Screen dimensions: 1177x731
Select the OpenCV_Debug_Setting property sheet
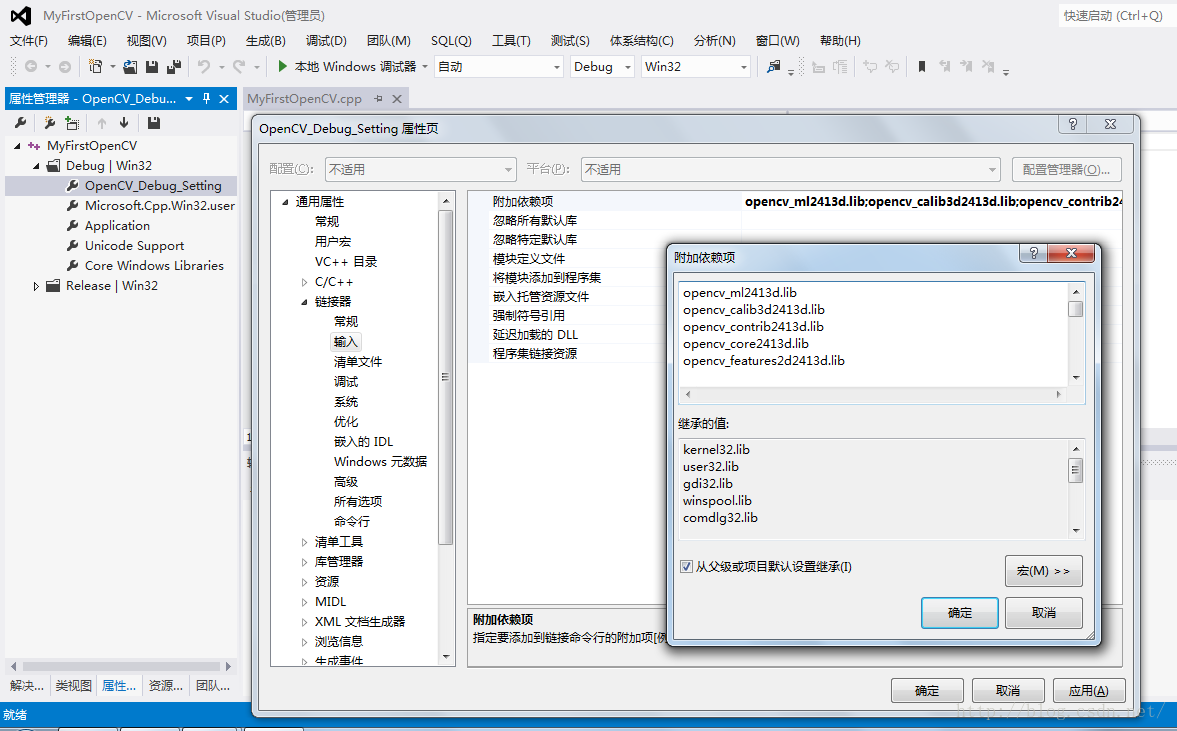pos(153,185)
